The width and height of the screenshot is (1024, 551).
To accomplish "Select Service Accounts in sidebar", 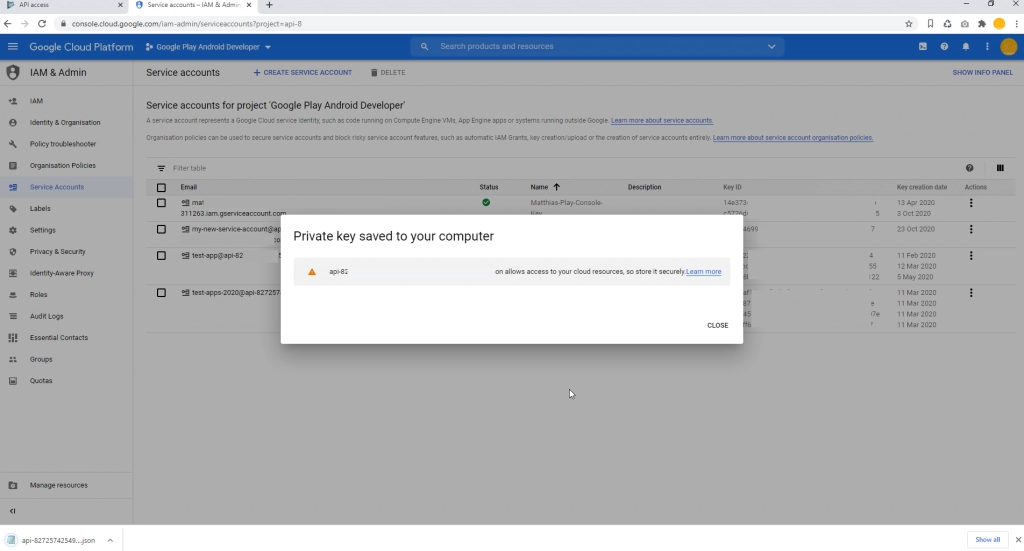I will tap(57, 187).
